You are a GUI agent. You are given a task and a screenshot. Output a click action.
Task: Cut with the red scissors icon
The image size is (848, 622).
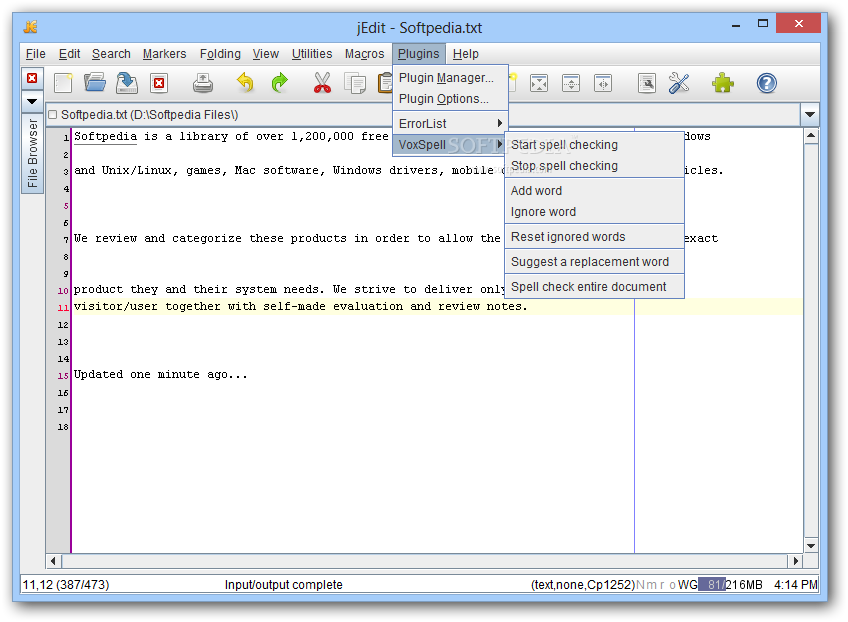point(322,83)
